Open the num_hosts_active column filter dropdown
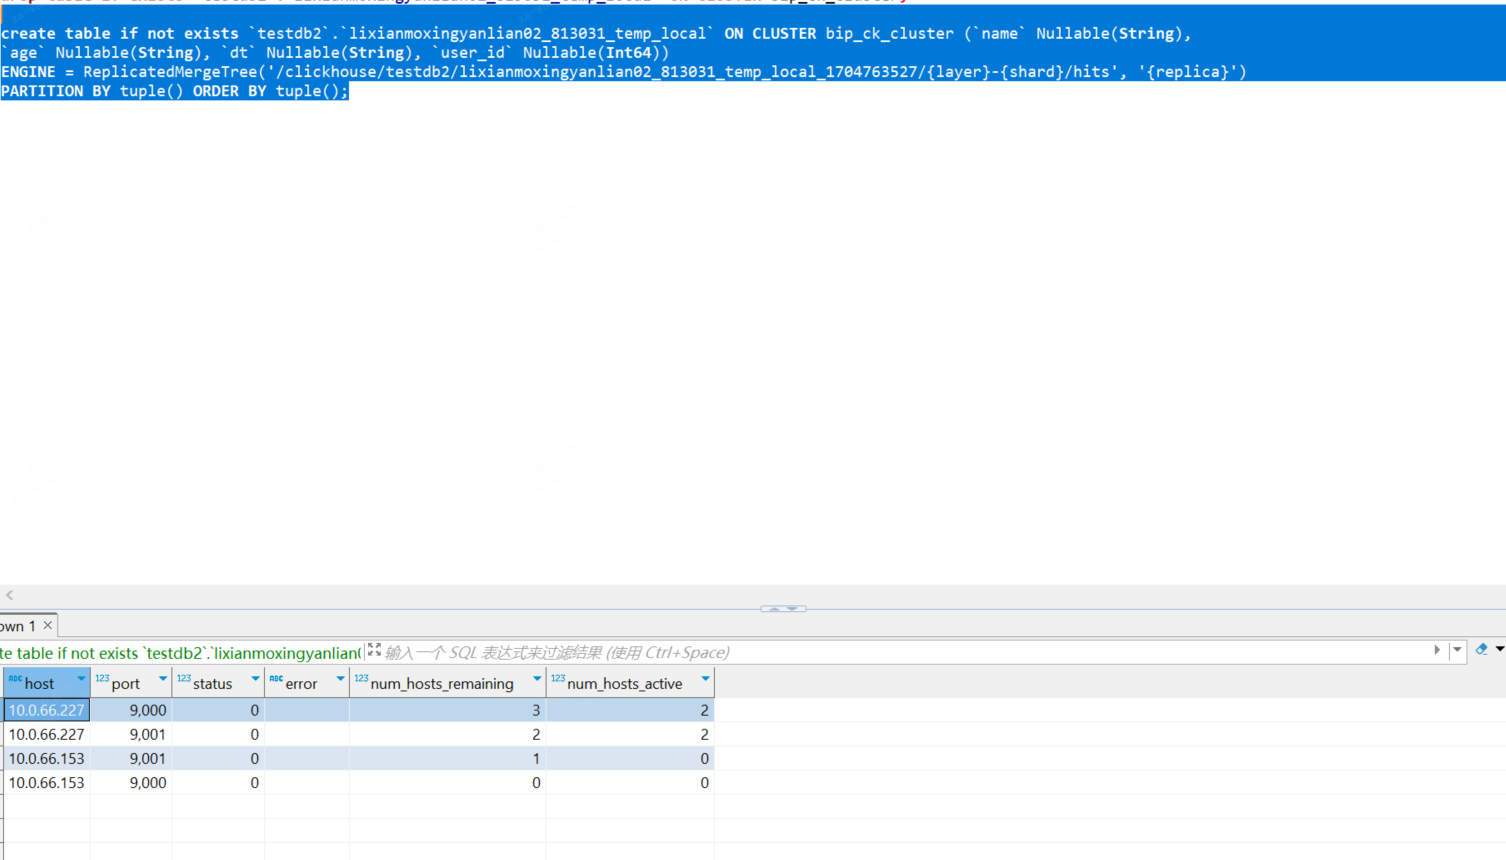 coord(705,679)
